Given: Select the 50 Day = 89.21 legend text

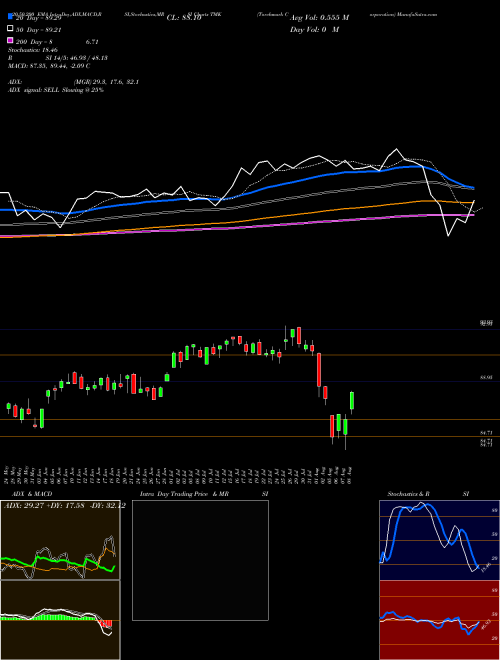Looking at the screenshot, I should pos(36,30).
